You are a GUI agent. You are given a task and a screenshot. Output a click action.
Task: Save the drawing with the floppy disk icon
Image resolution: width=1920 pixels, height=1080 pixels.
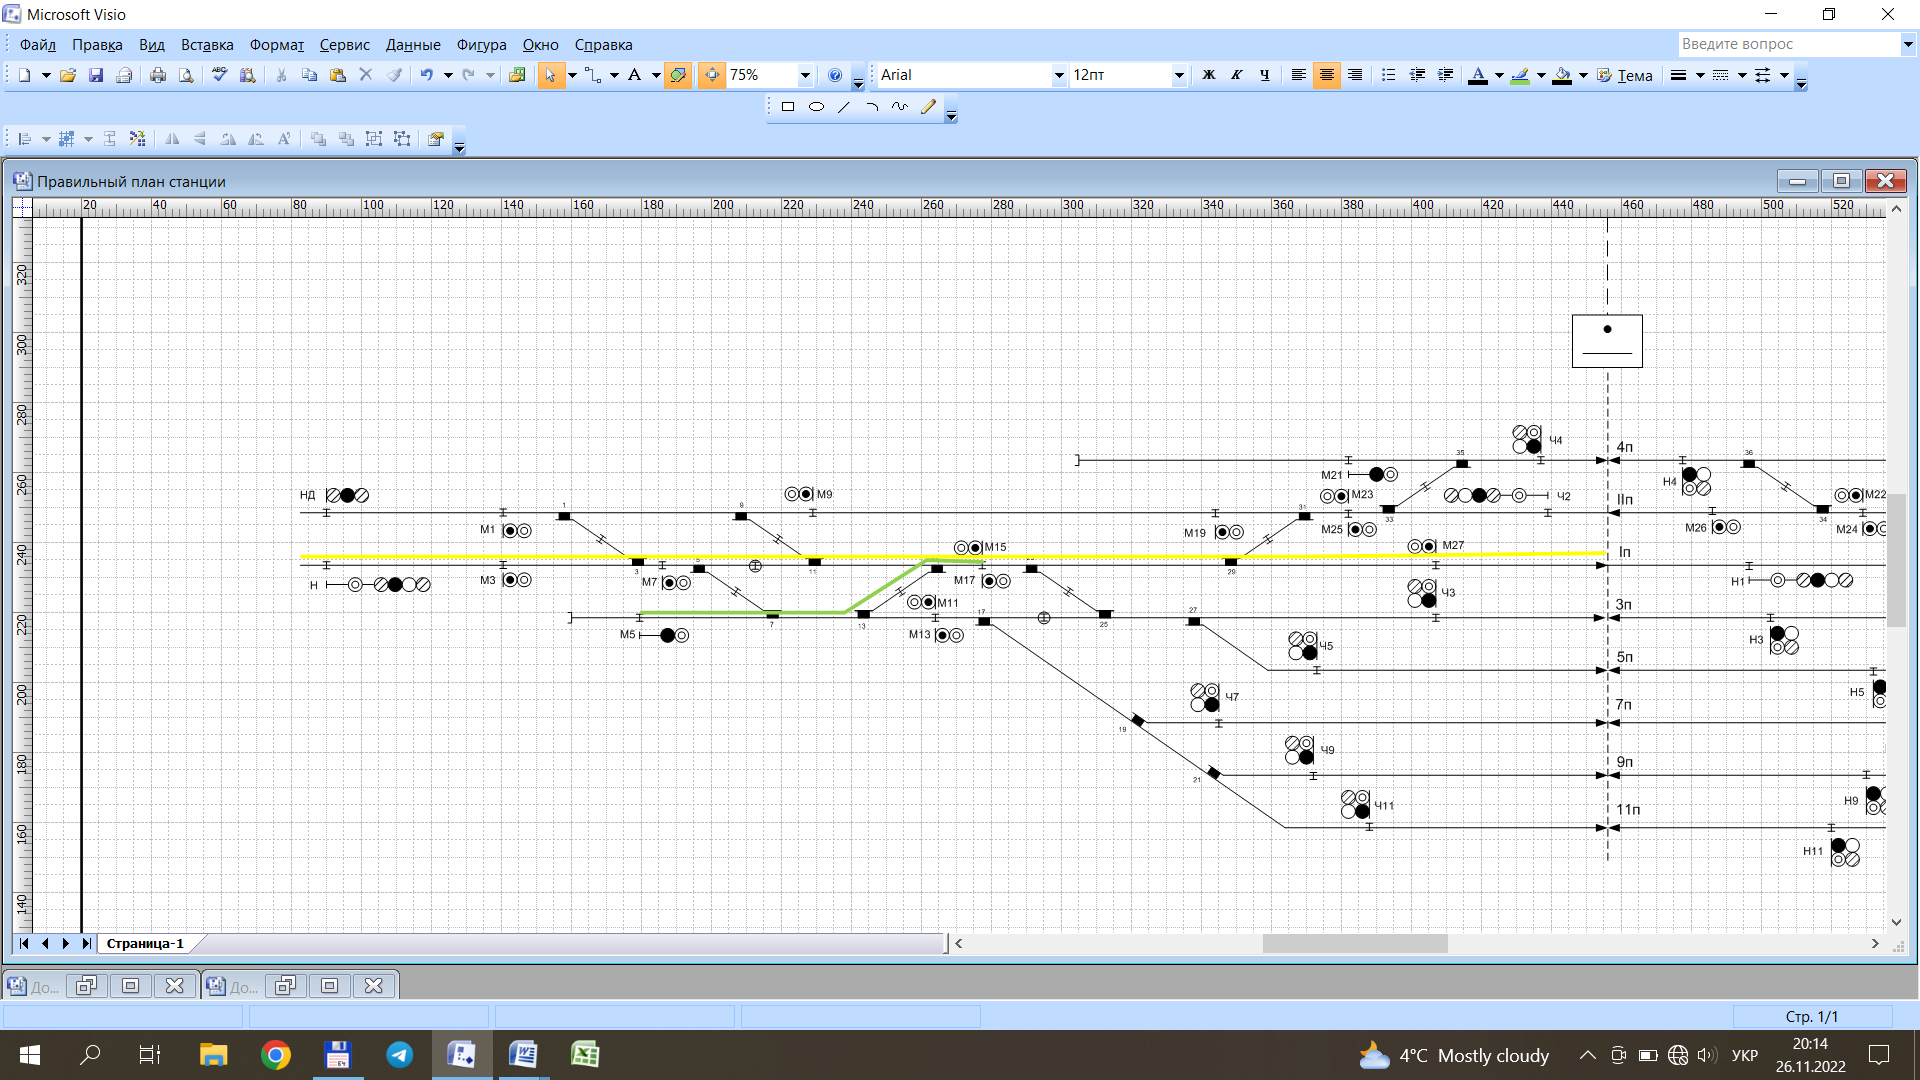(96, 75)
